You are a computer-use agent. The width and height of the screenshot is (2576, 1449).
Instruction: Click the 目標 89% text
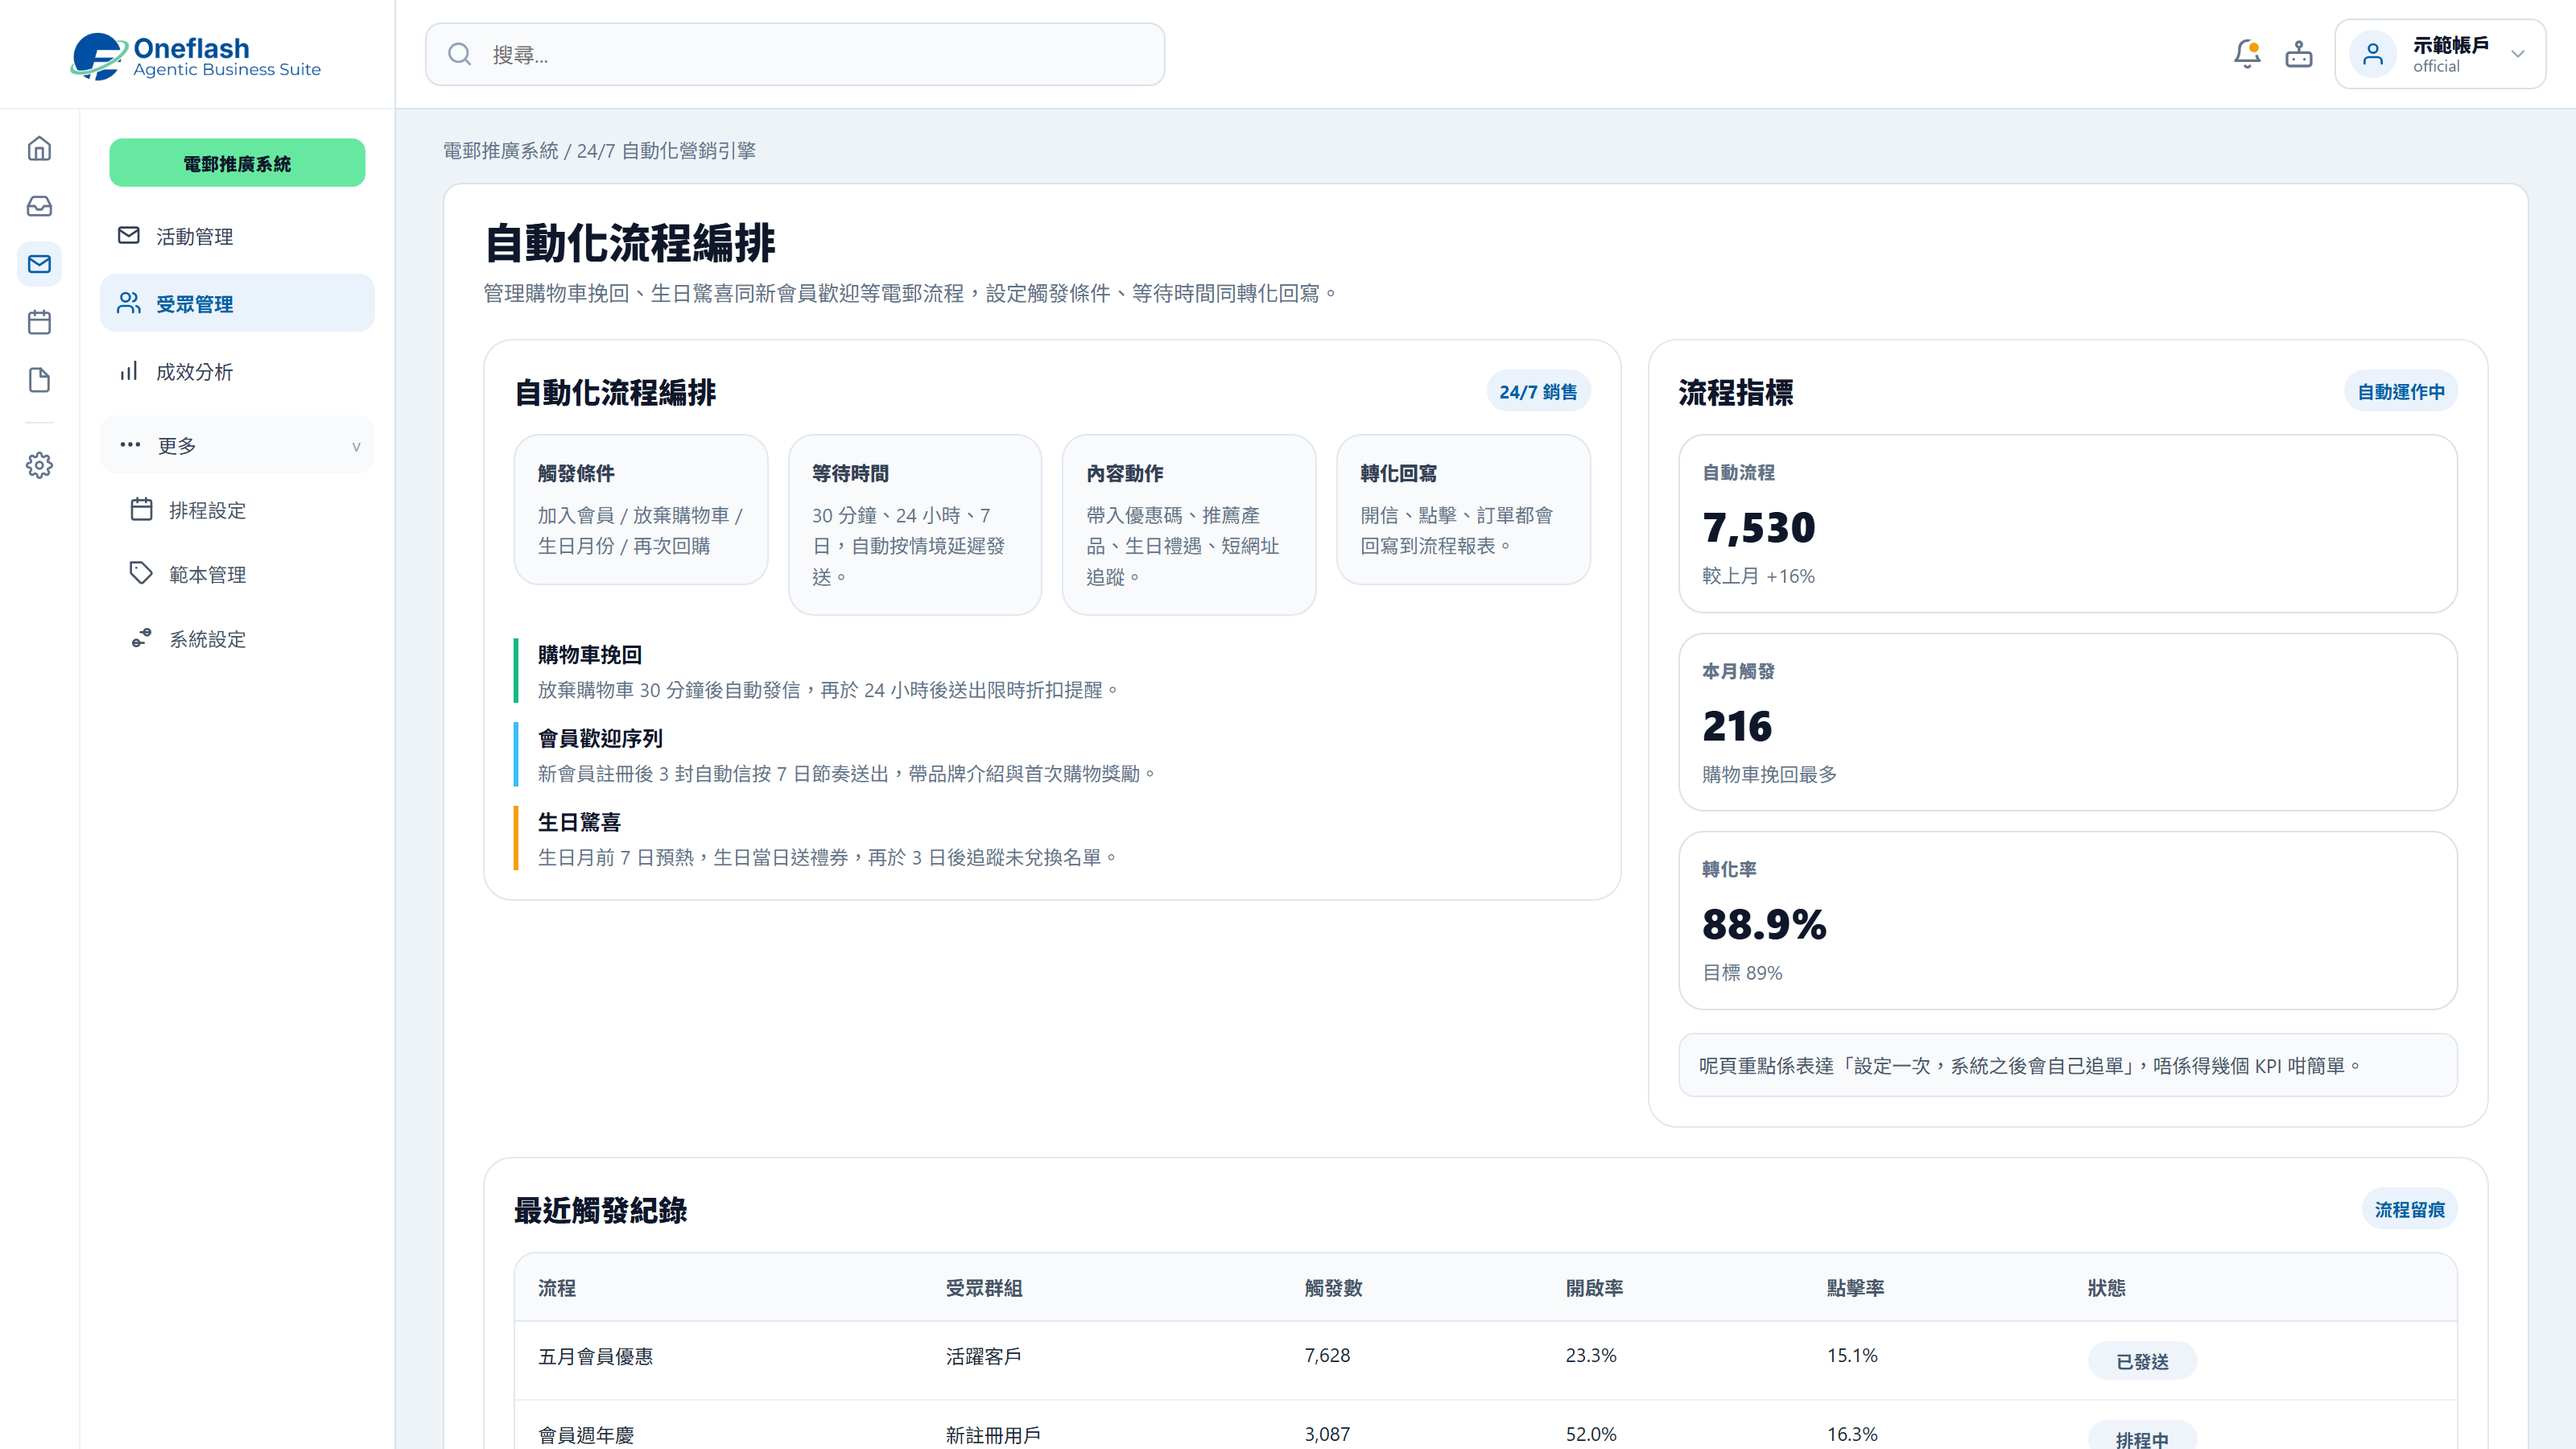(1742, 973)
